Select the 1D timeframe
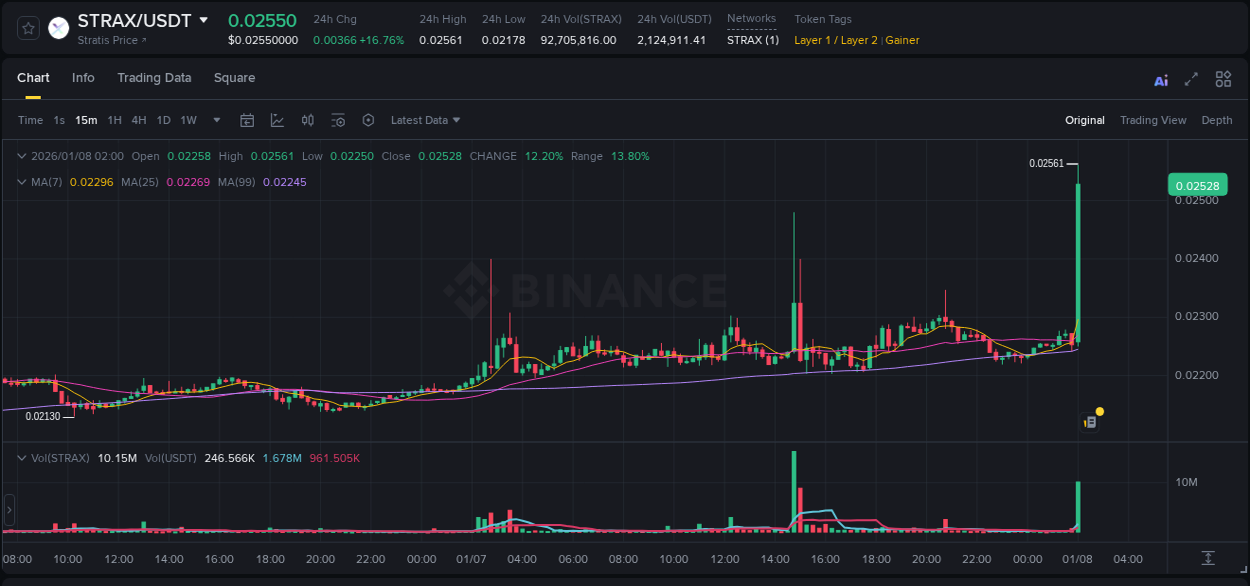The width and height of the screenshot is (1250, 586). click(x=163, y=119)
